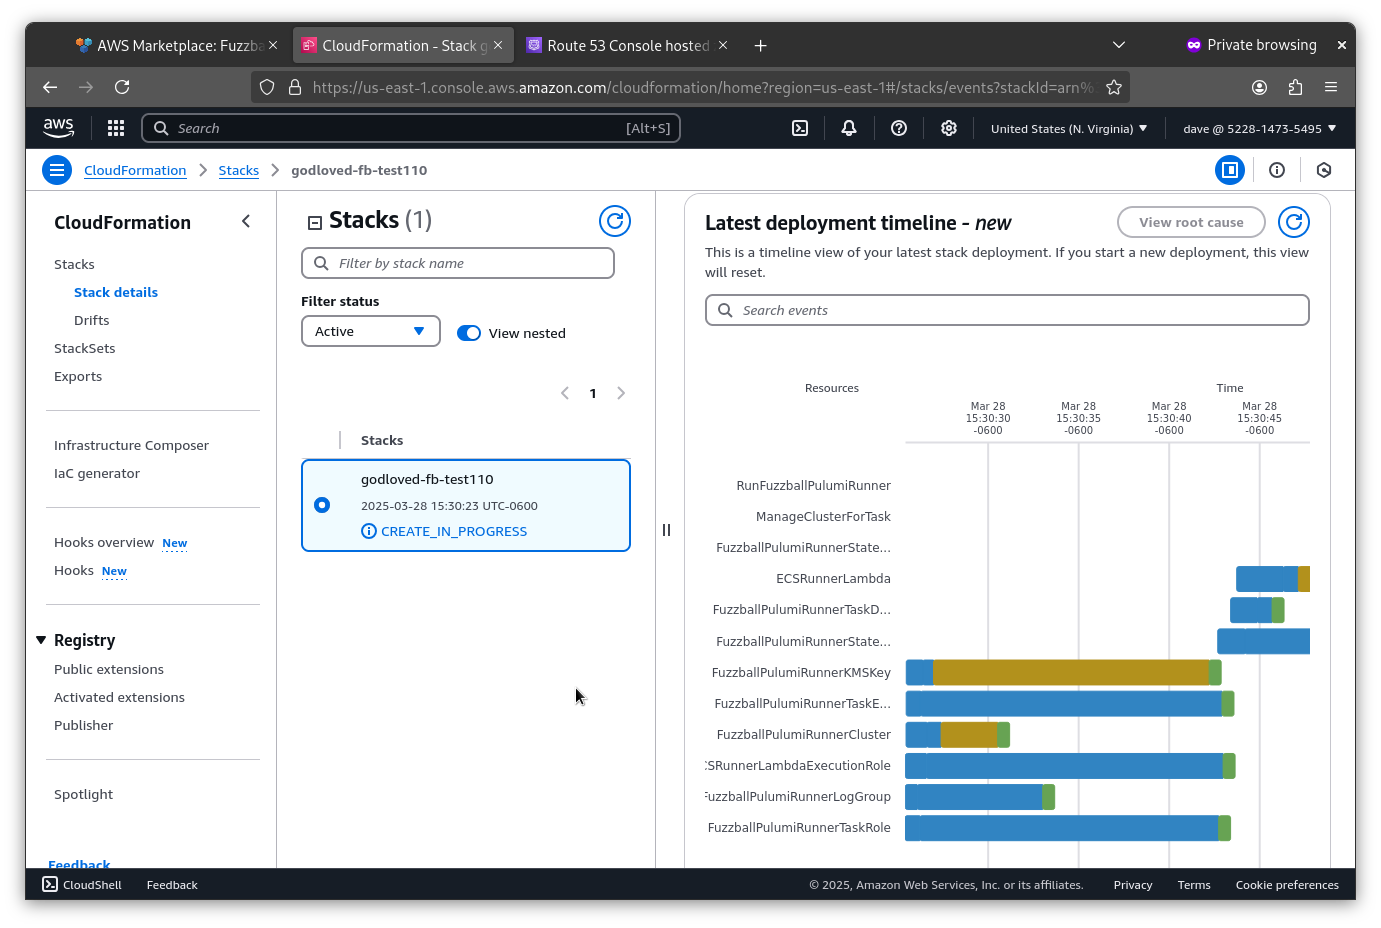Open Public extensions under Registry
The height and width of the screenshot is (928, 1381).
109,669
